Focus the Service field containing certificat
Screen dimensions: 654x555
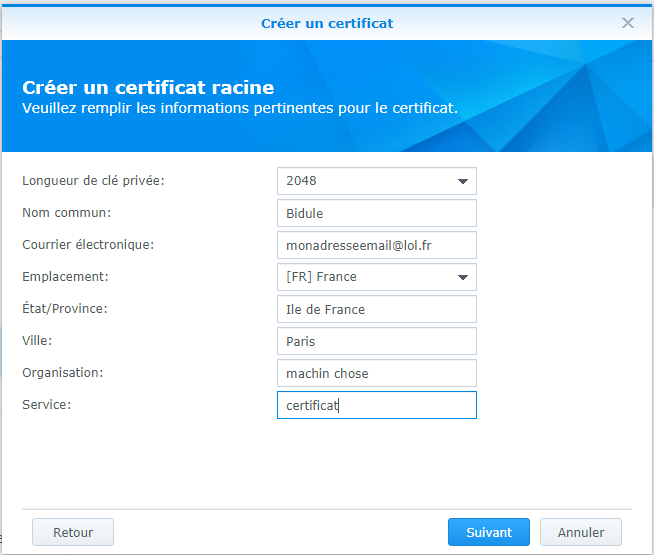tap(377, 405)
